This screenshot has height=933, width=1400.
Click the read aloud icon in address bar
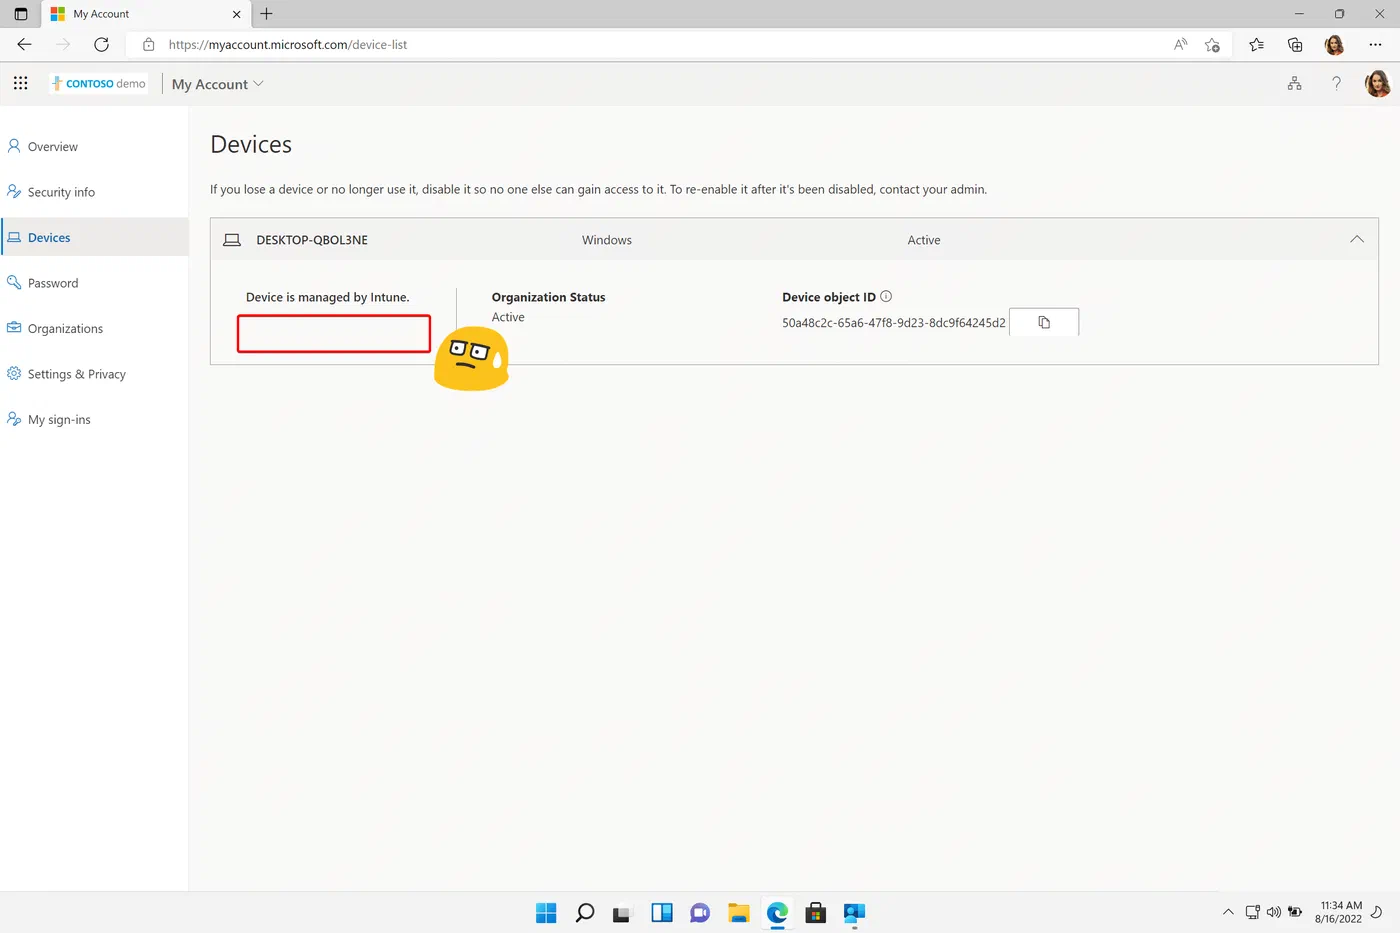pos(1181,44)
